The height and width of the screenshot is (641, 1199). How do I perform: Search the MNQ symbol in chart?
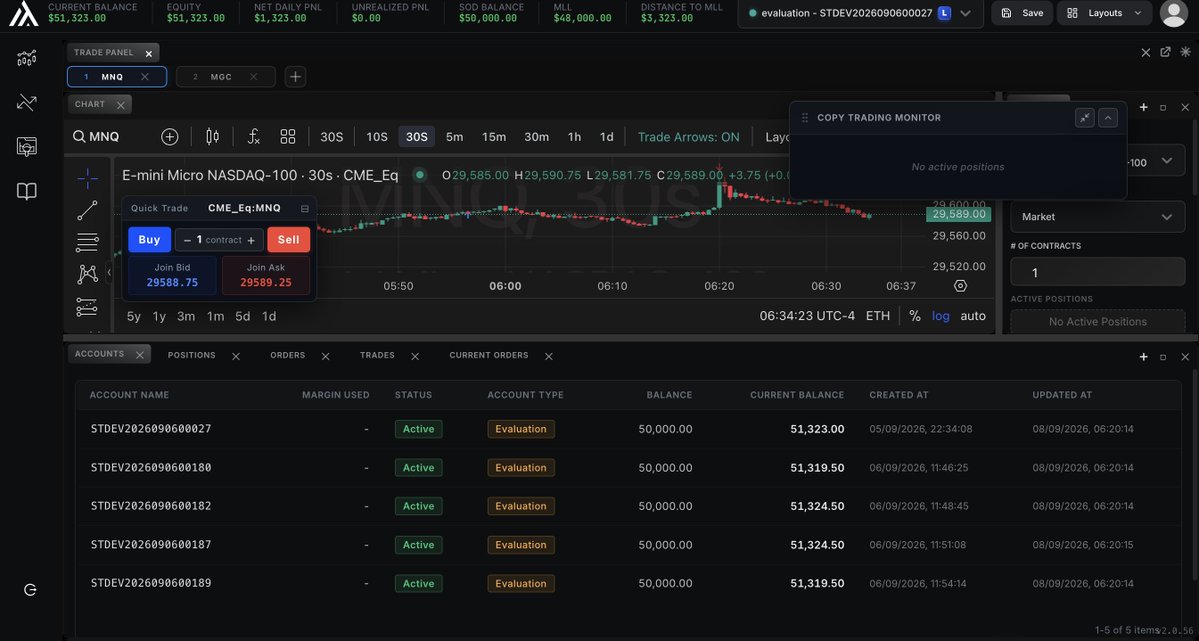click(x=96, y=137)
